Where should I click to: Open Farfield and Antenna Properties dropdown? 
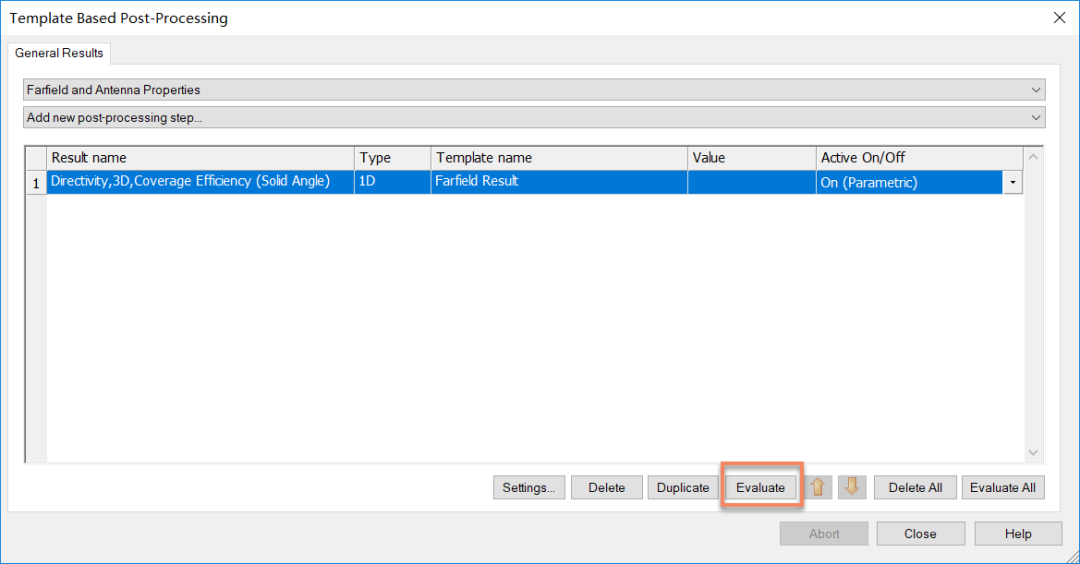pyautogui.click(x=534, y=90)
